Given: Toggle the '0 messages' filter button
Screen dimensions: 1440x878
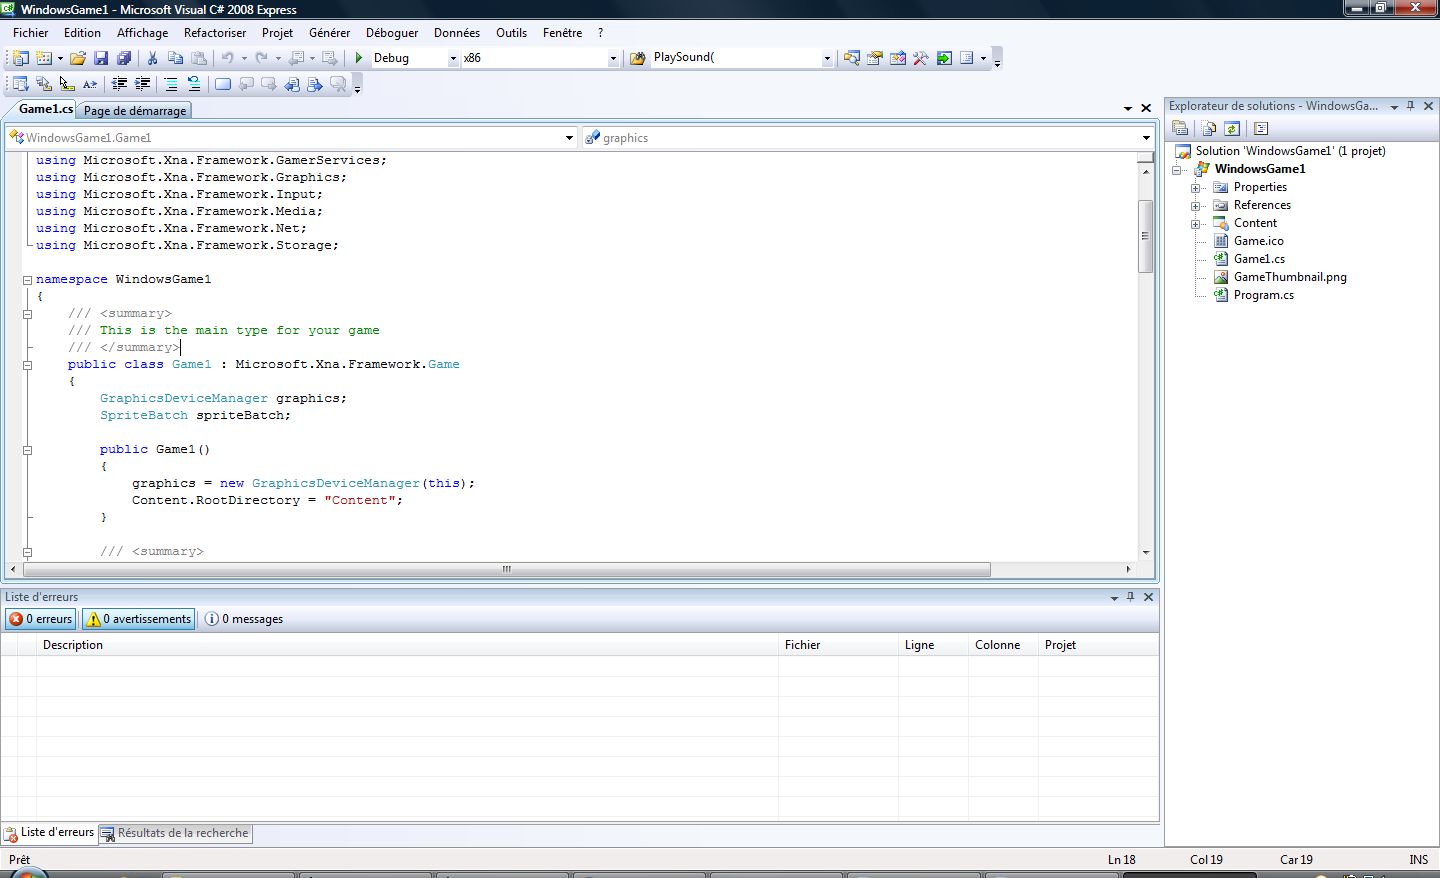Looking at the screenshot, I should coord(245,619).
